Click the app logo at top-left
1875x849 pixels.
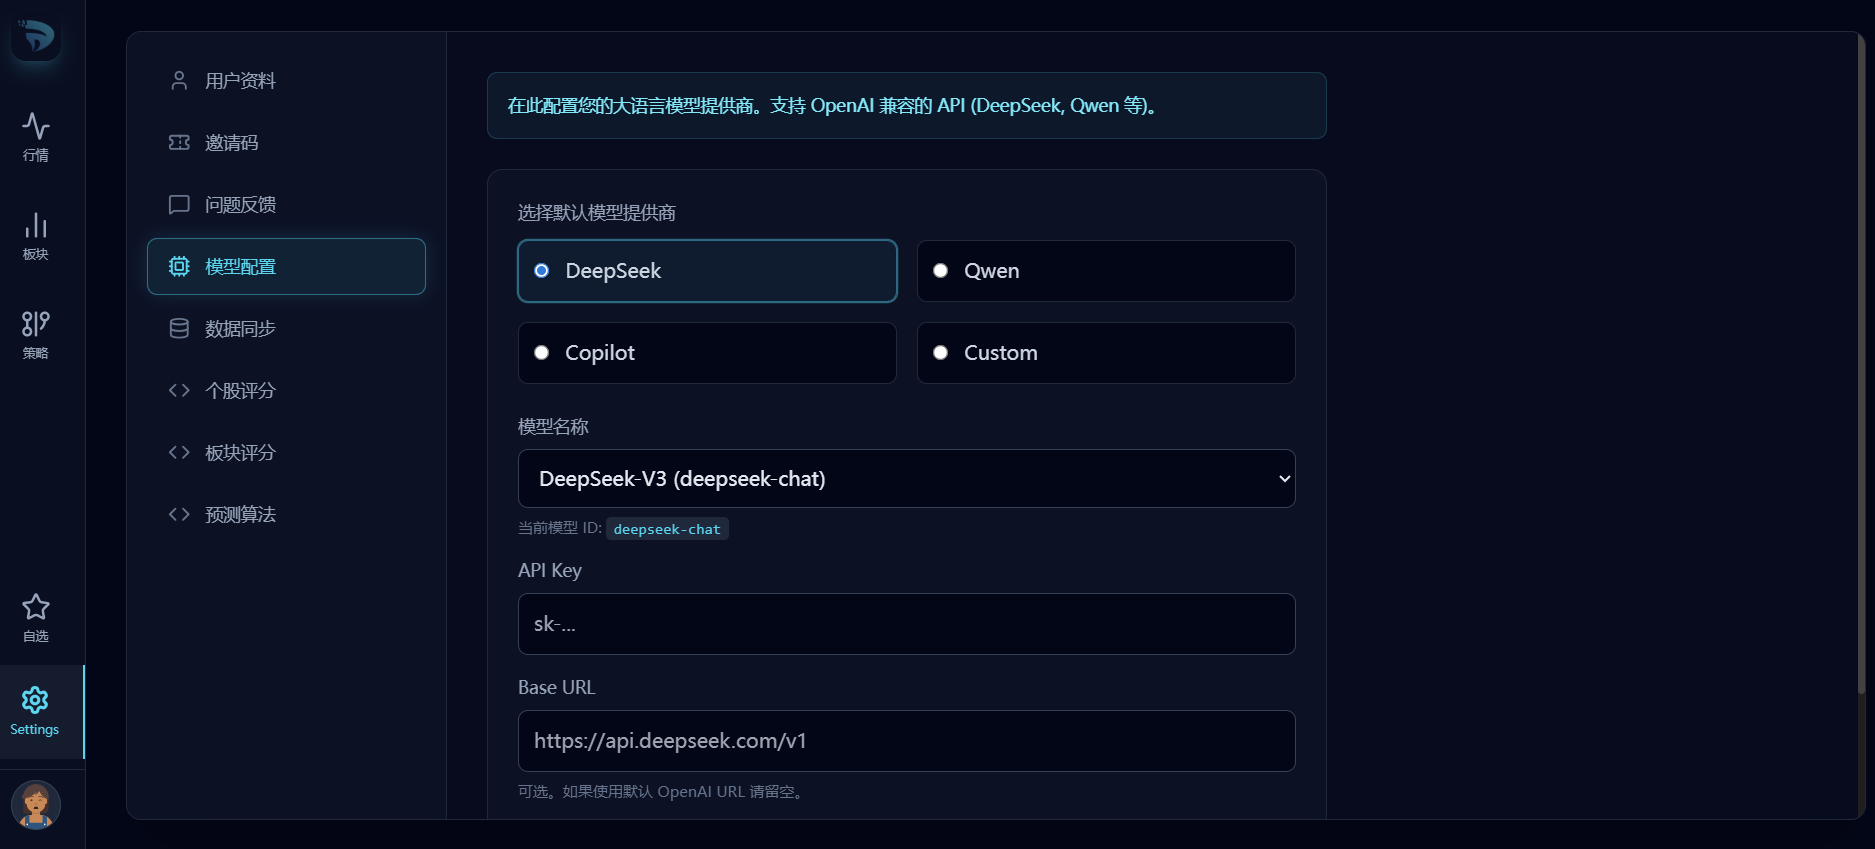tap(36, 36)
